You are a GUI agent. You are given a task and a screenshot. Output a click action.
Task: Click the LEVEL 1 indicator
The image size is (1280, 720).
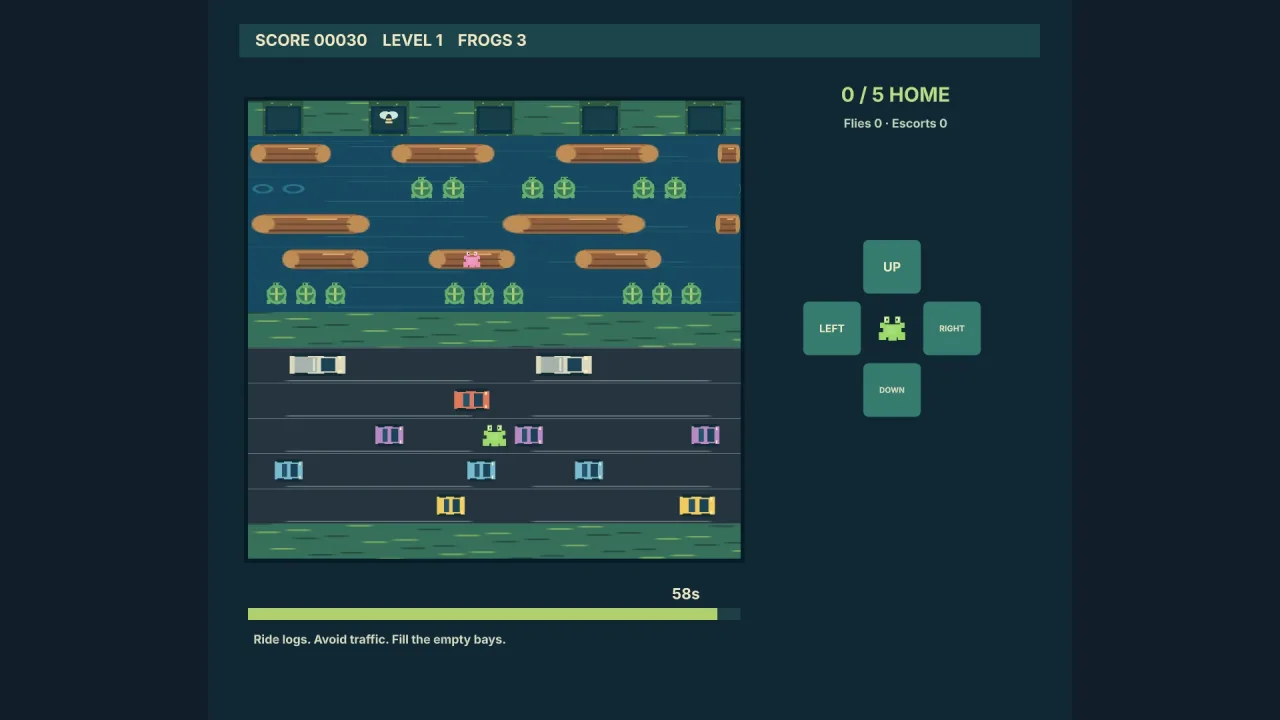412,40
